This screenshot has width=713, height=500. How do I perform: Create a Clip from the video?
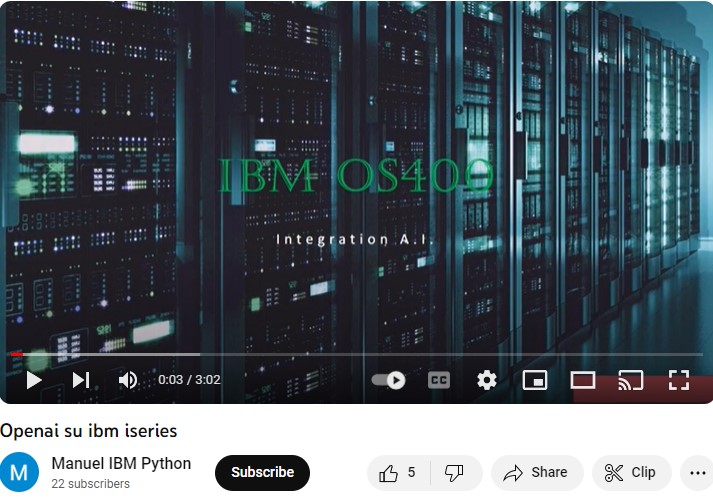(x=632, y=473)
